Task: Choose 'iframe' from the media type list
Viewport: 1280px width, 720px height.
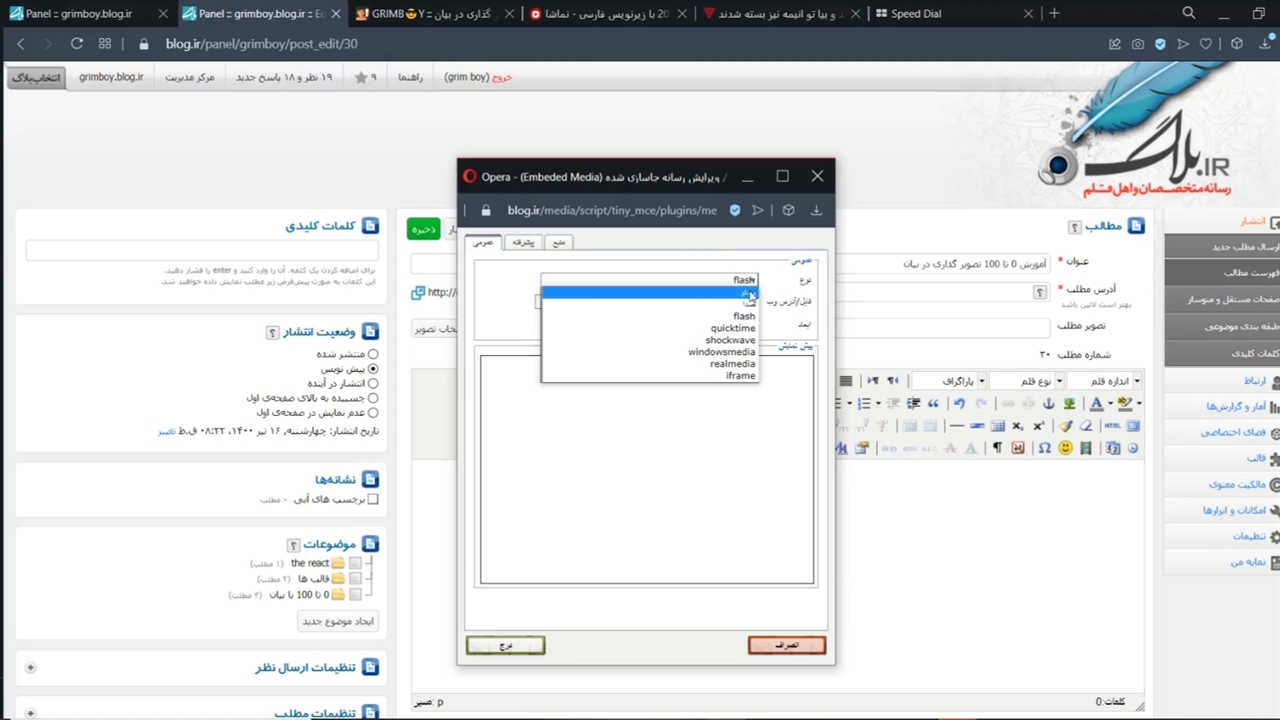Action: pyautogui.click(x=740, y=376)
